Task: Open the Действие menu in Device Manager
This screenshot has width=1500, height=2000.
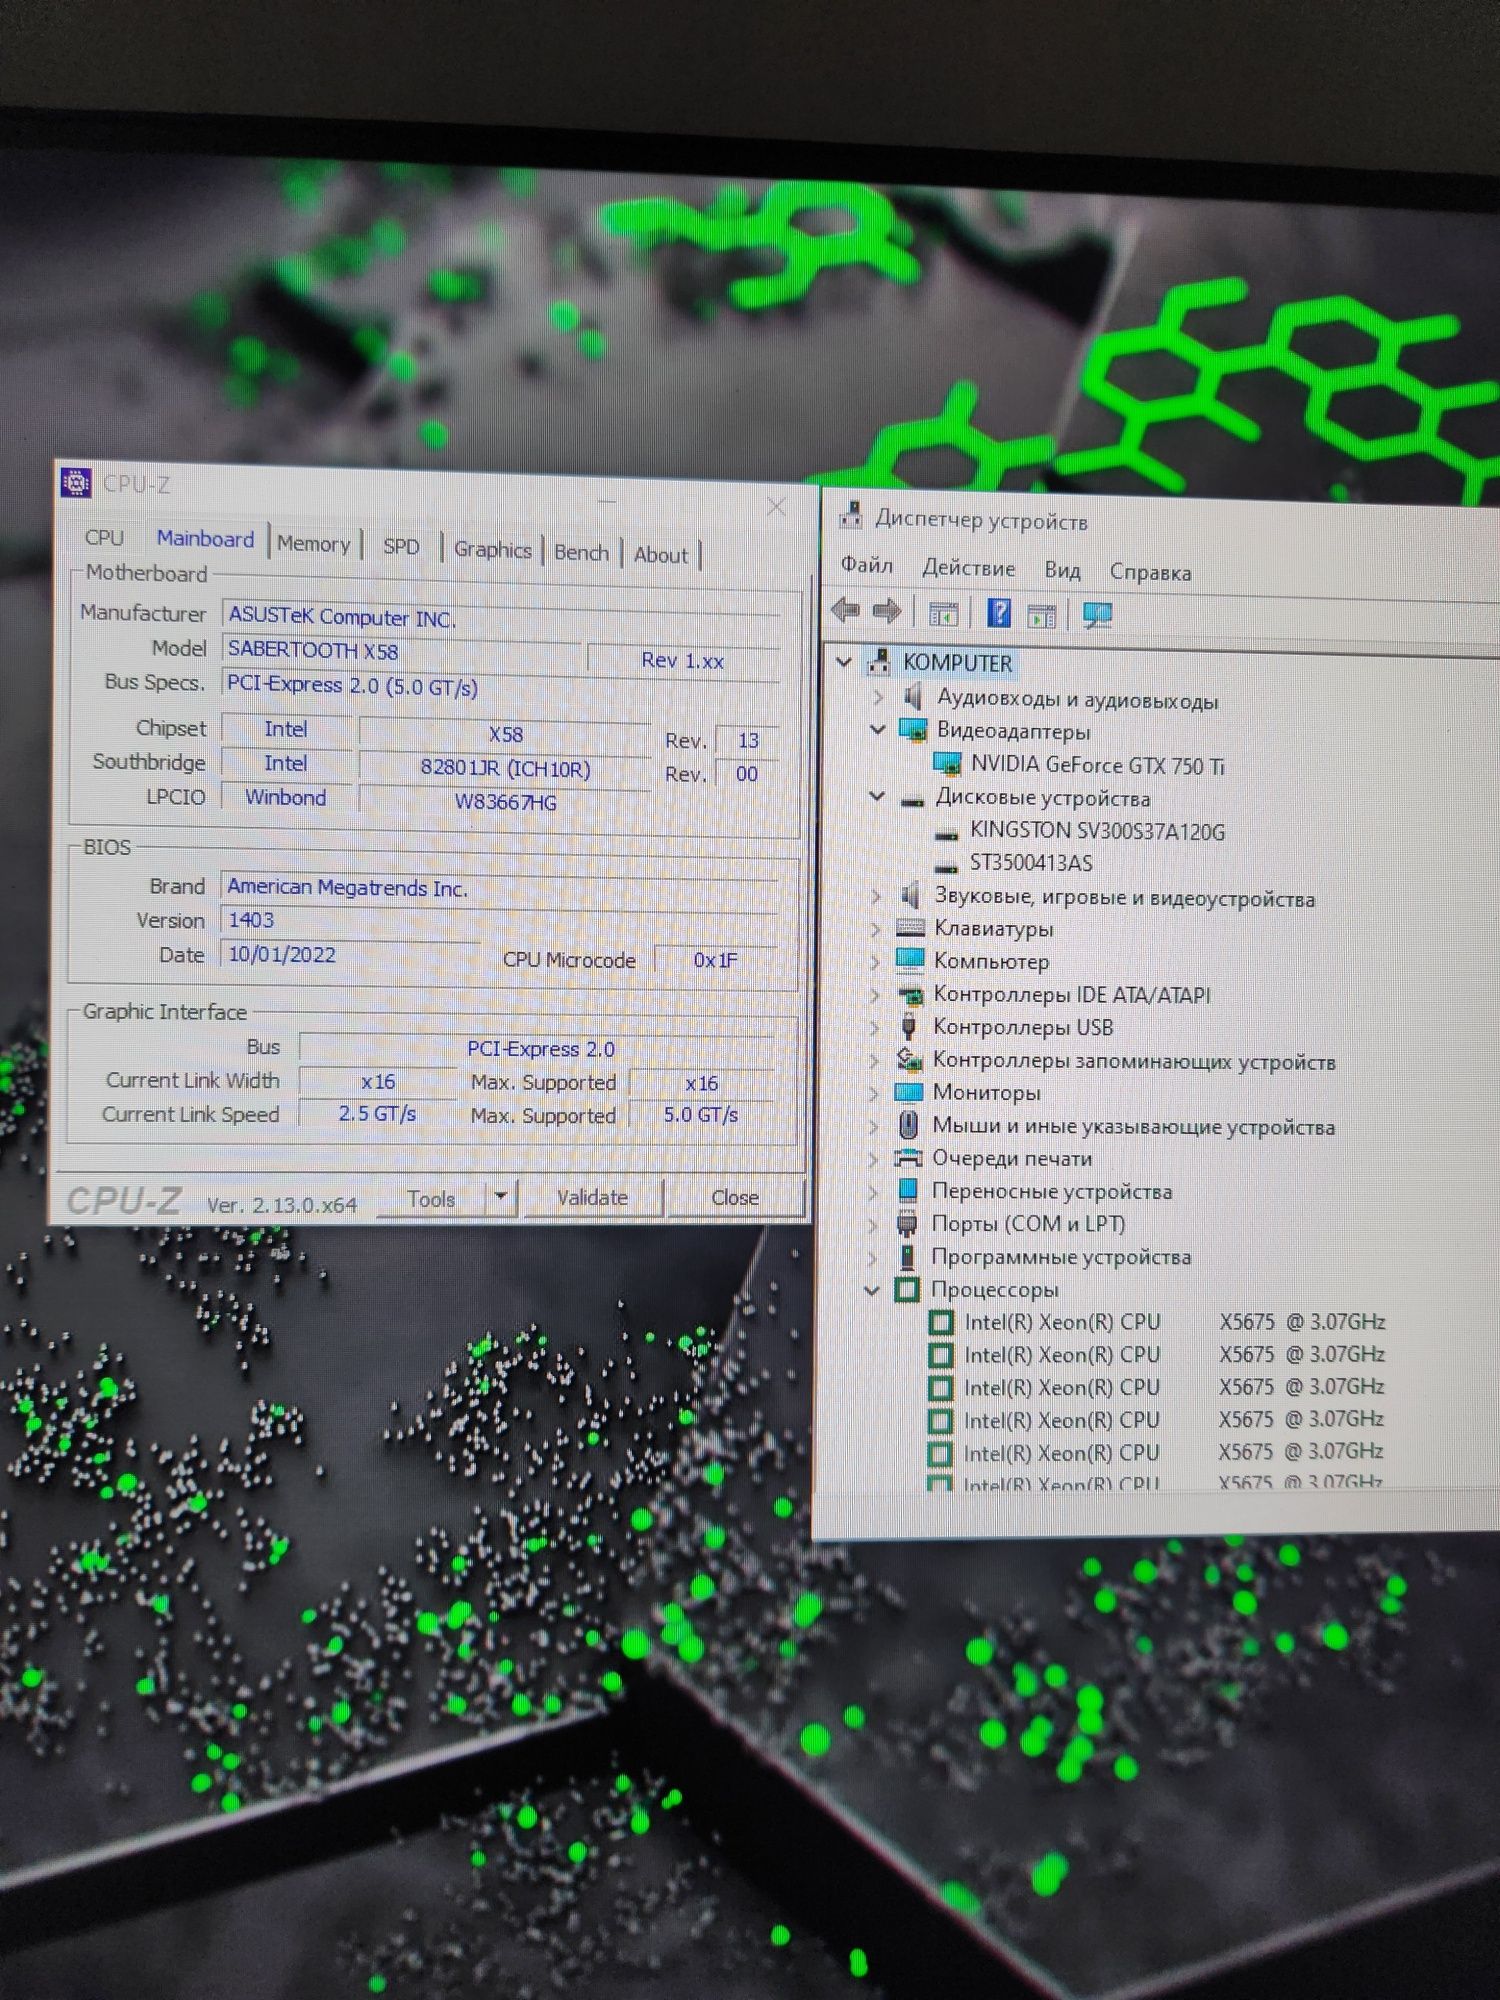Action: 968,568
